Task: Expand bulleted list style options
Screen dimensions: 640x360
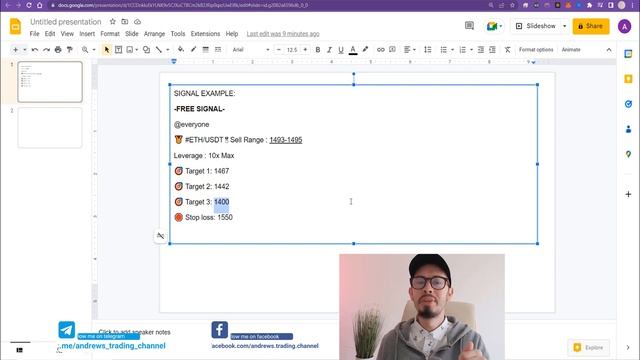Action: pos(452,50)
